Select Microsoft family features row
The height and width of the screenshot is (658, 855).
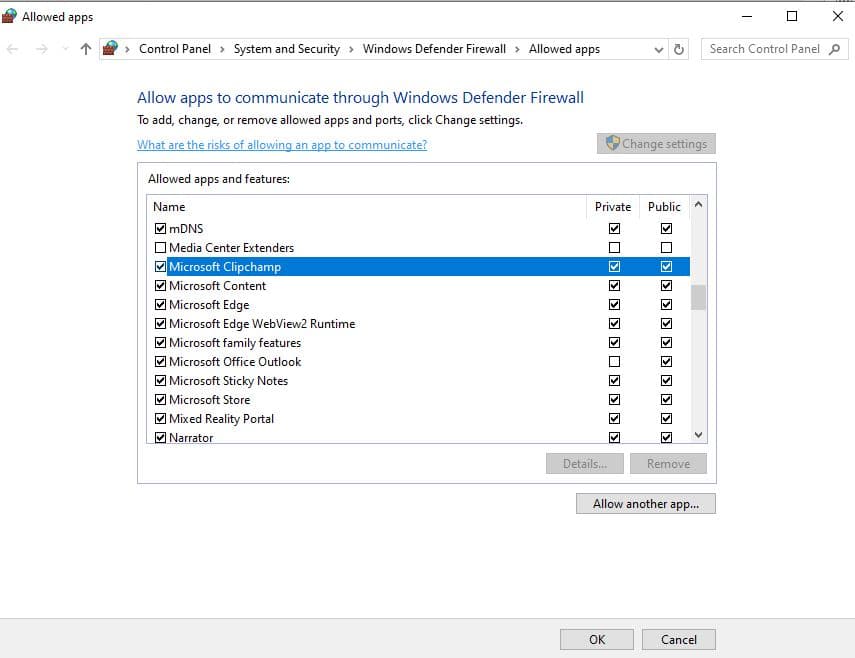click(x=418, y=343)
